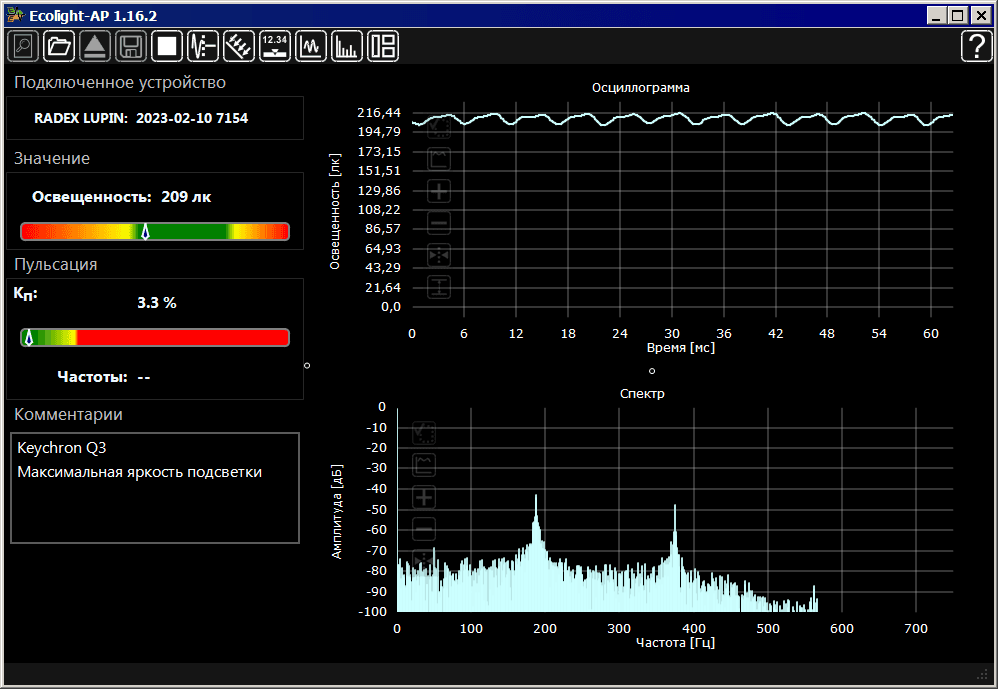Click the 209 лк illuminance reading
The width and height of the screenshot is (998, 689).
coord(186,197)
